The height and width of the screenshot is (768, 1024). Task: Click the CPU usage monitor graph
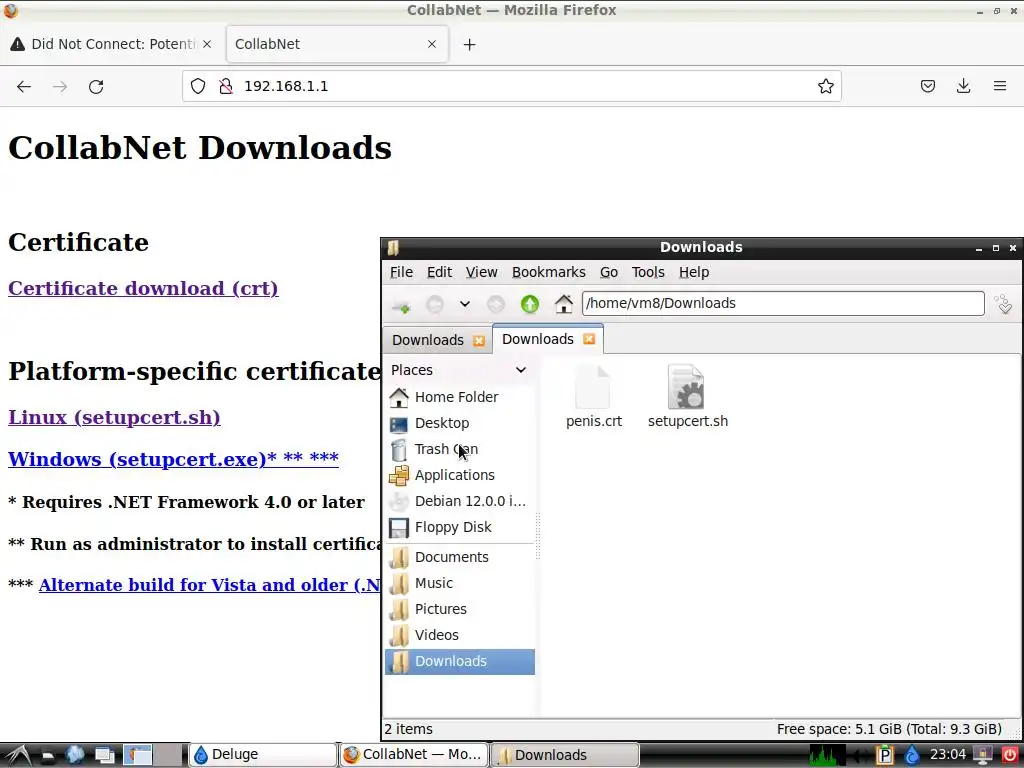click(x=827, y=755)
